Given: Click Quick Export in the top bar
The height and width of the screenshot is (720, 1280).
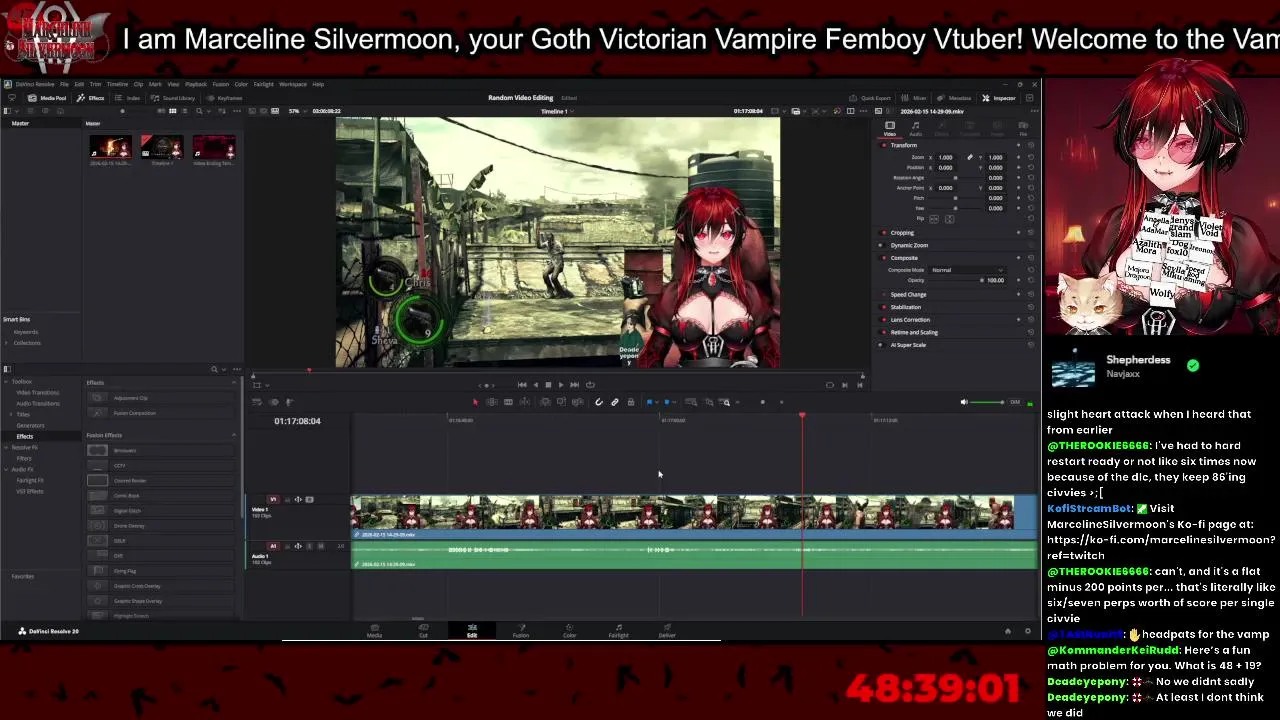Looking at the screenshot, I should coord(870,98).
